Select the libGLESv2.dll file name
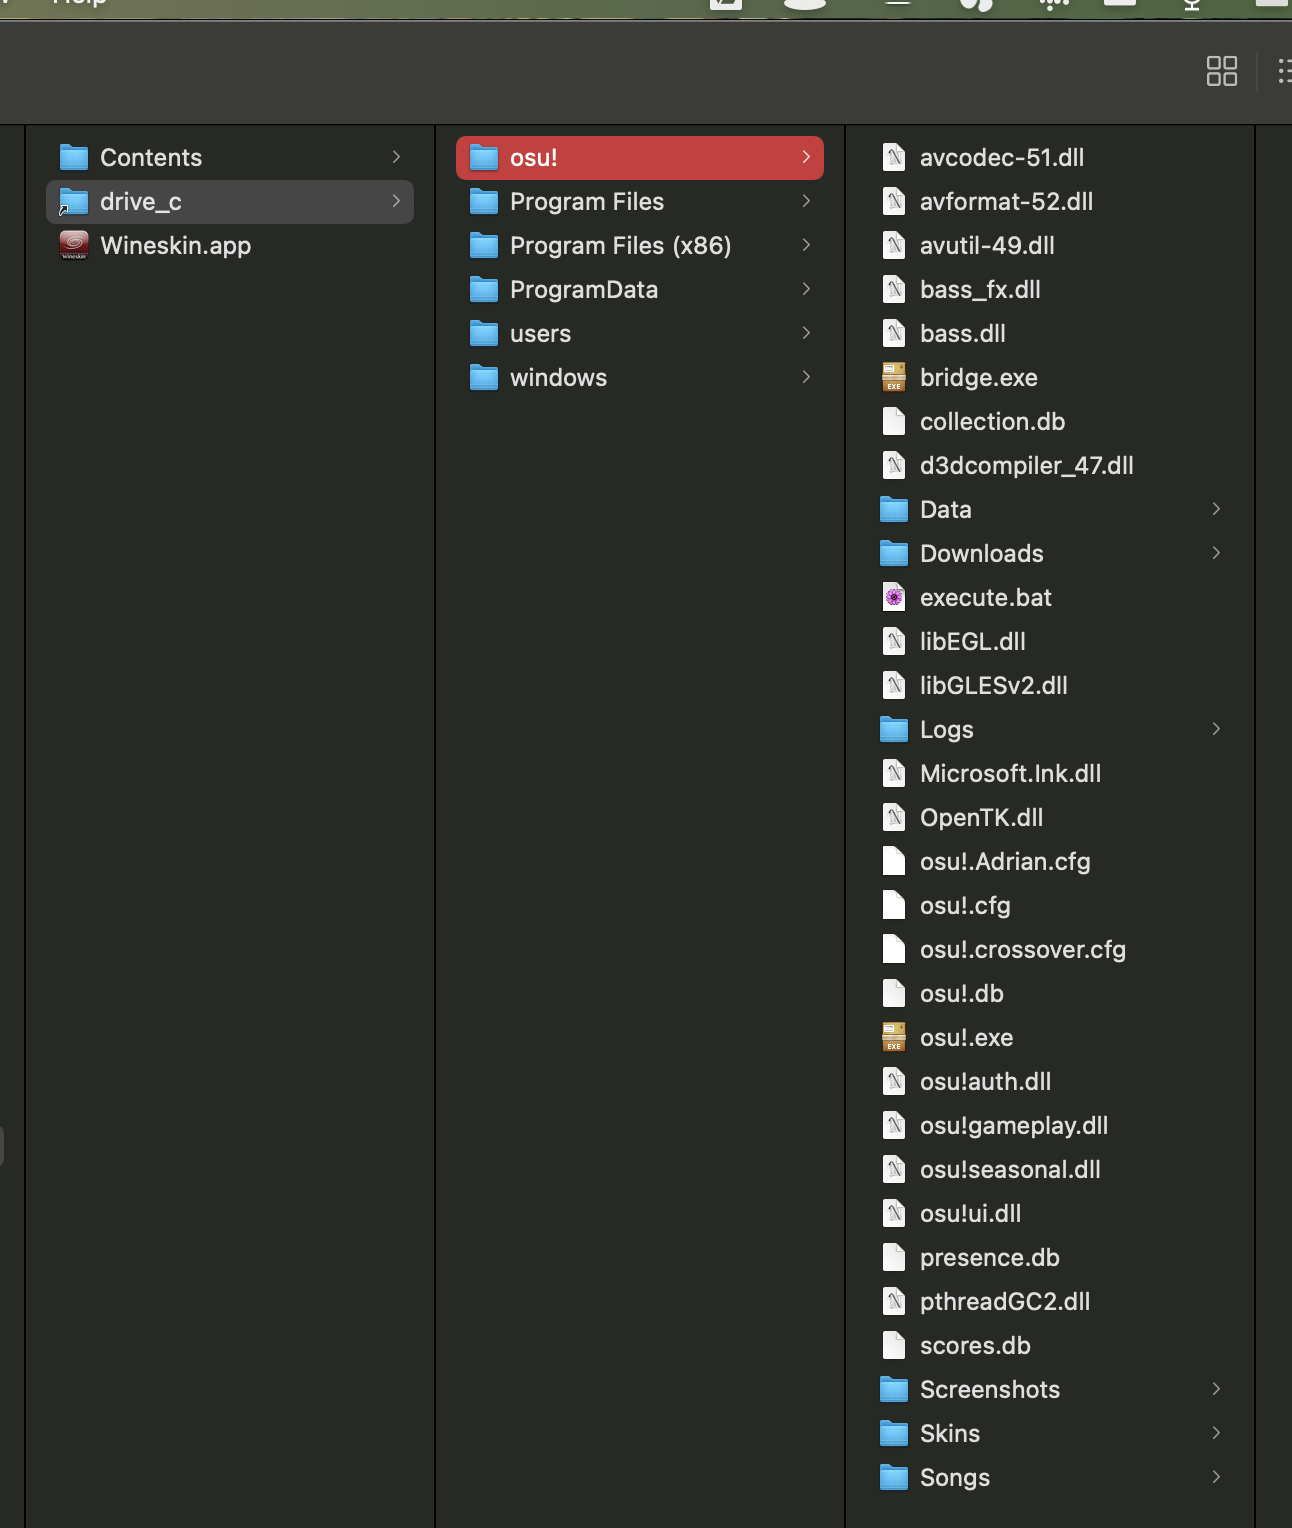This screenshot has width=1292, height=1528. pyautogui.click(x=994, y=685)
